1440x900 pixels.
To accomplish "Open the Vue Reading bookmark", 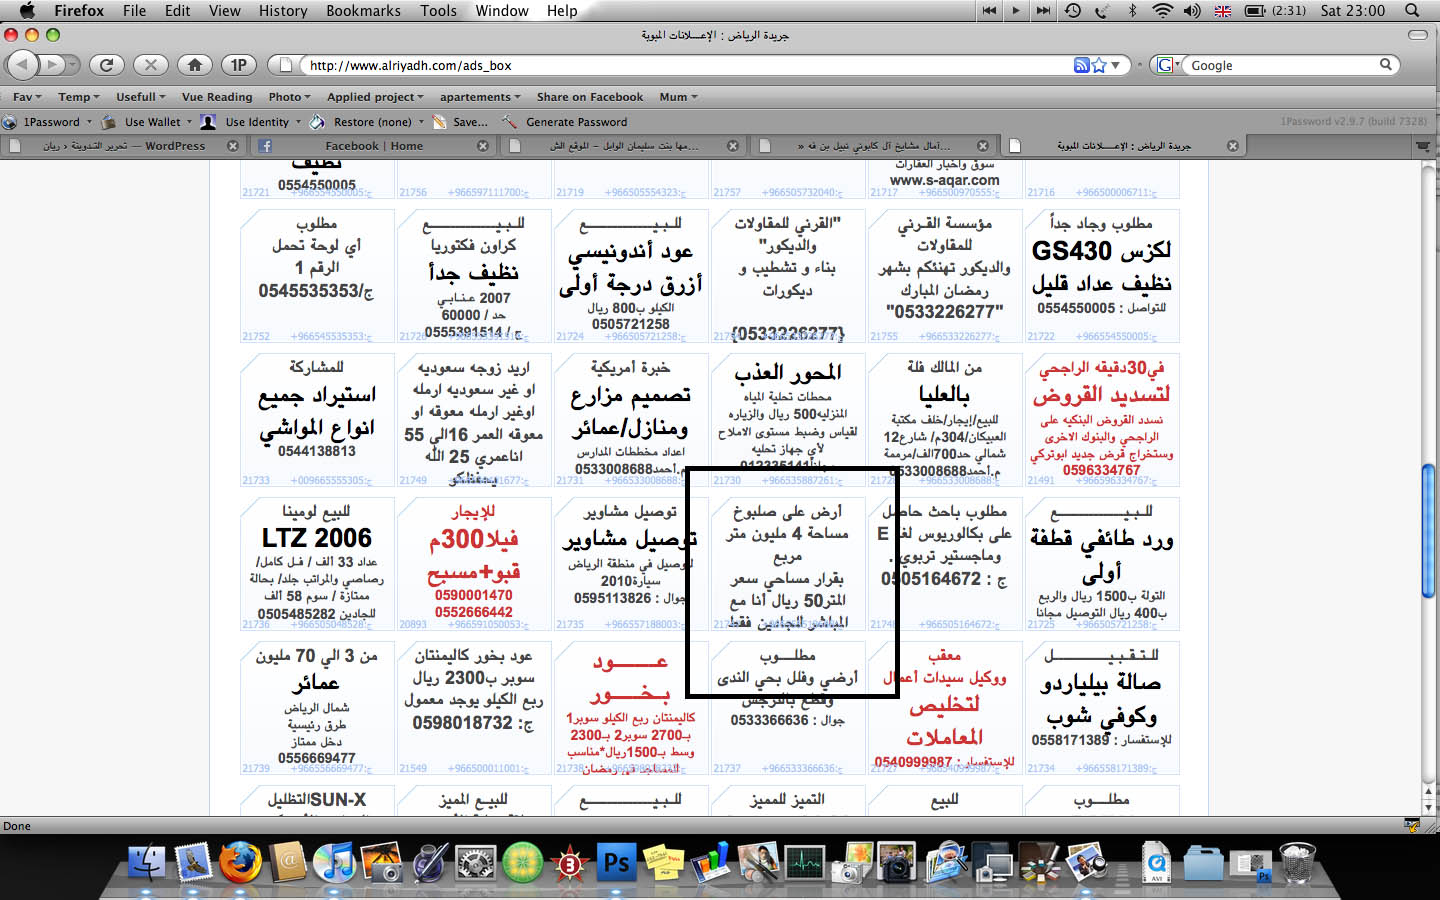I will pos(217,97).
